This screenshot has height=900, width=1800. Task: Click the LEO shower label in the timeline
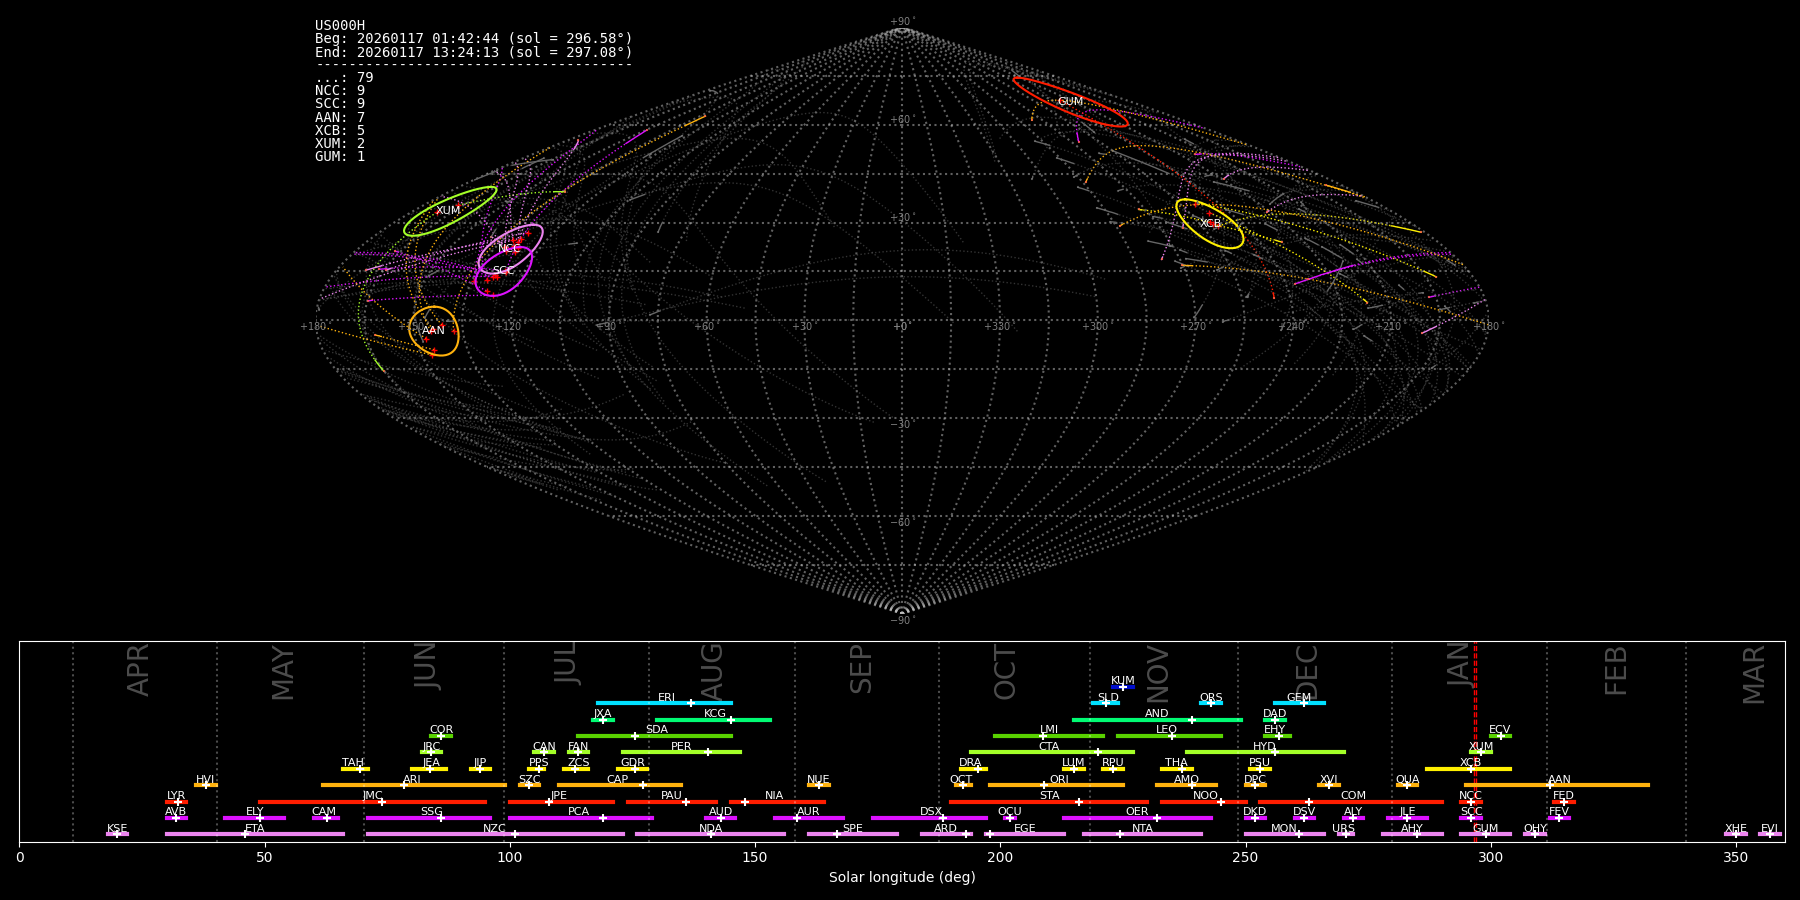coord(1166,730)
